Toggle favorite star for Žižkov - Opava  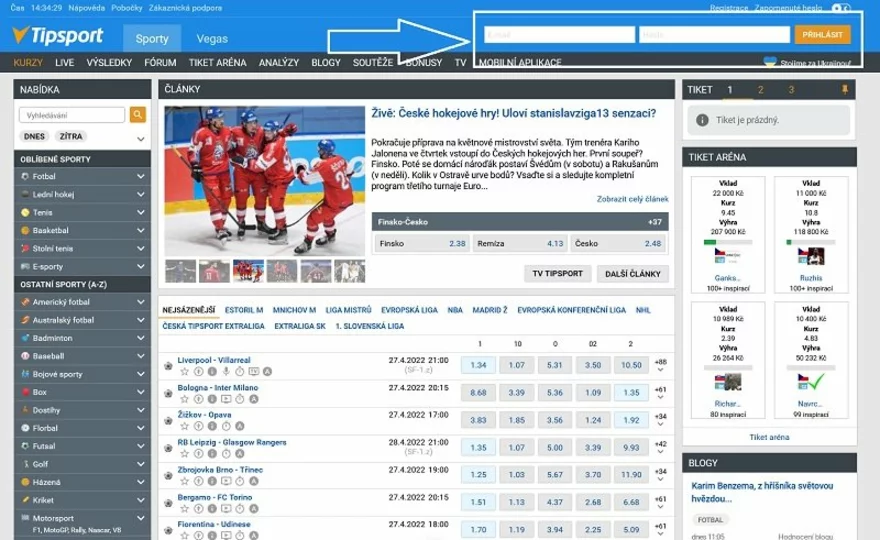tap(184, 426)
